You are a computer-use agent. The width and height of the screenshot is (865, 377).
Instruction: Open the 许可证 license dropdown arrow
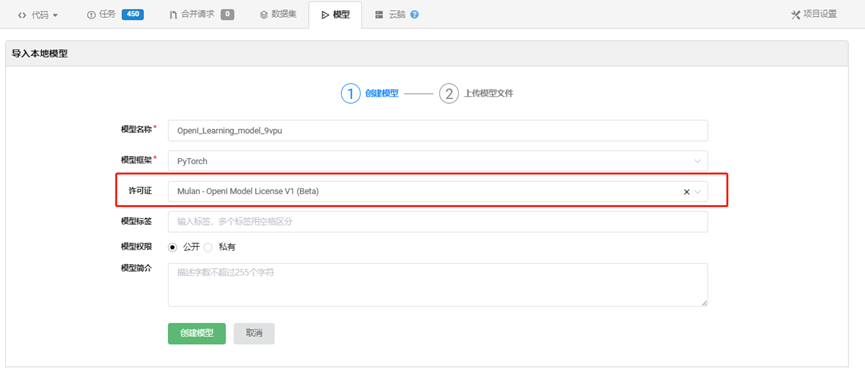tap(698, 192)
